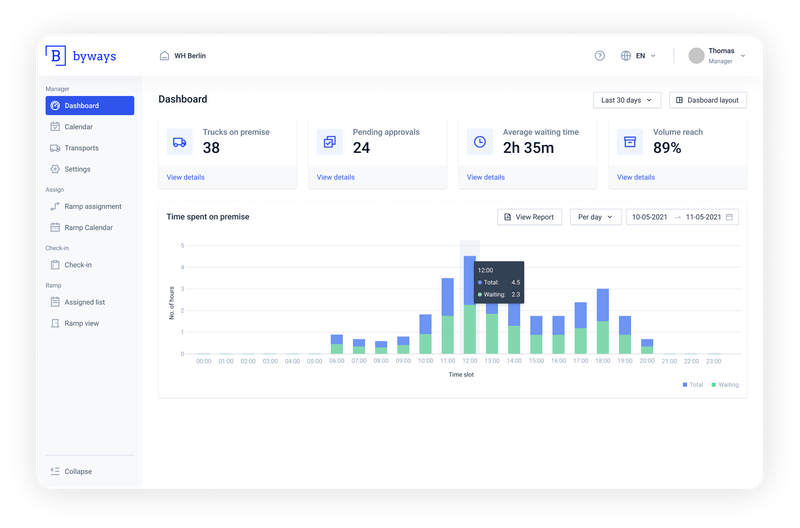Click the Transports truck icon in the sidebar

55,148
